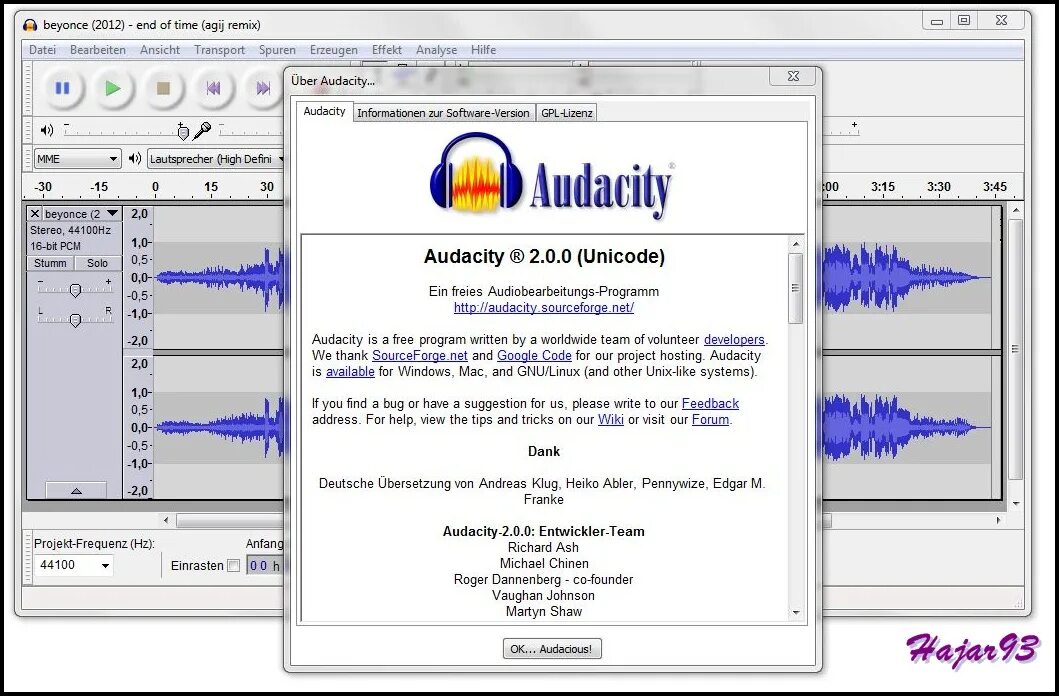Click the dialog scrollbar up arrow
The image size is (1059, 696).
click(x=796, y=244)
